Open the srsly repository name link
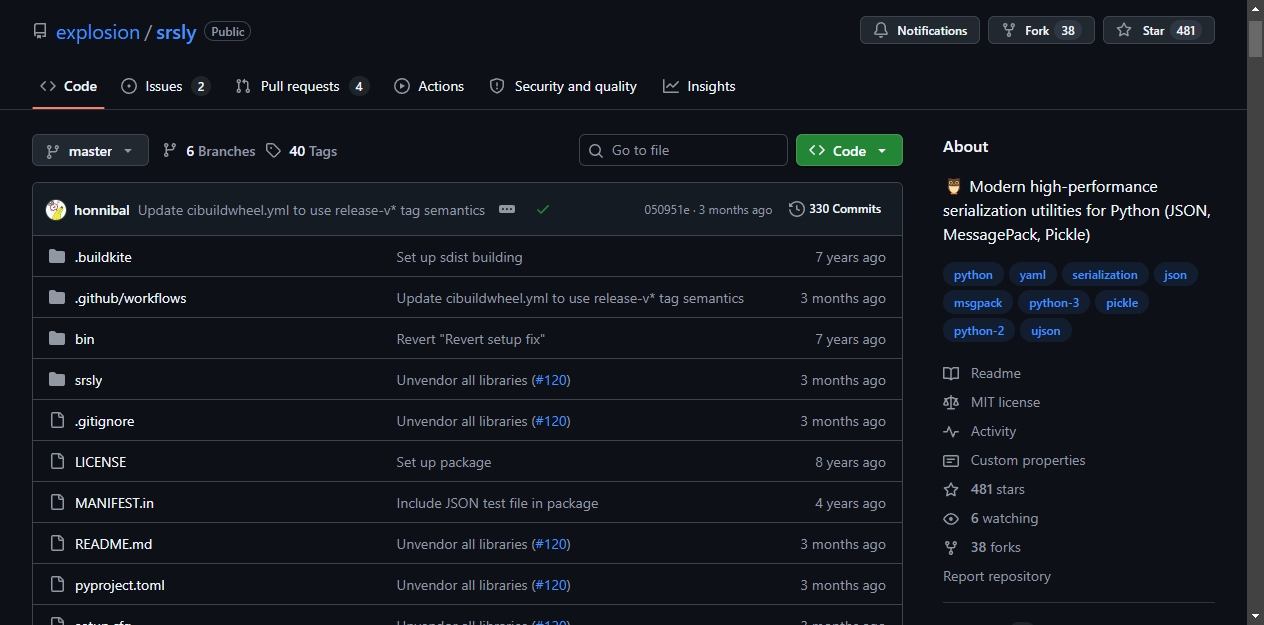This screenshot has width=1264, height=625. (176, 32)
